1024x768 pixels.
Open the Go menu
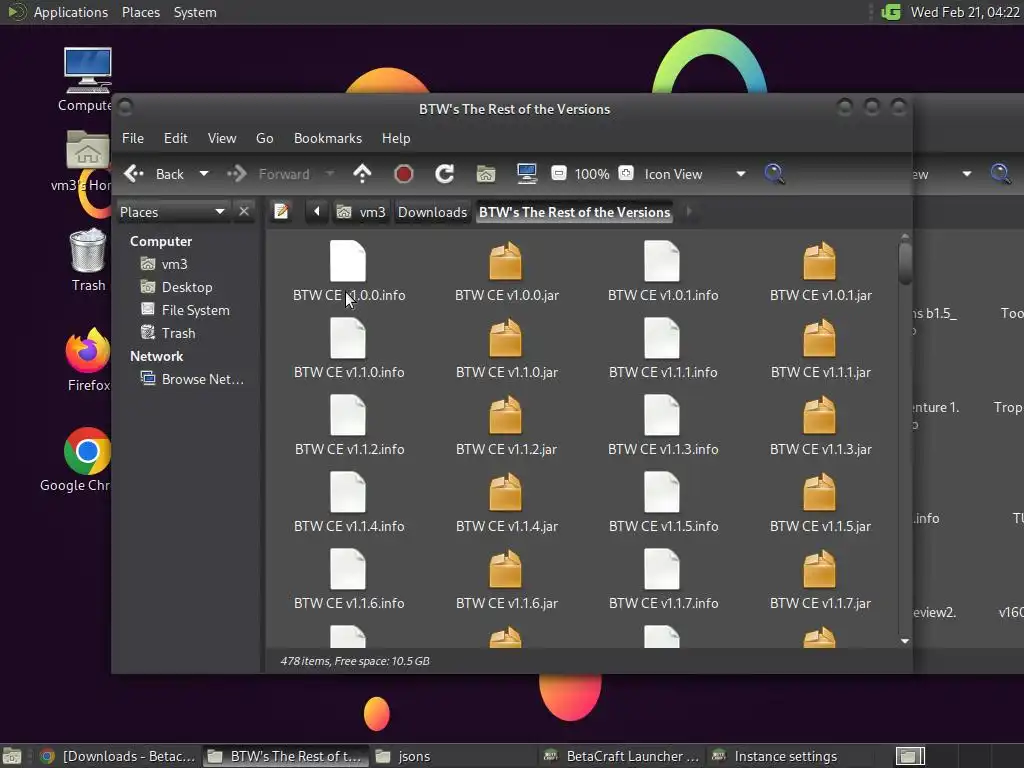264,138
